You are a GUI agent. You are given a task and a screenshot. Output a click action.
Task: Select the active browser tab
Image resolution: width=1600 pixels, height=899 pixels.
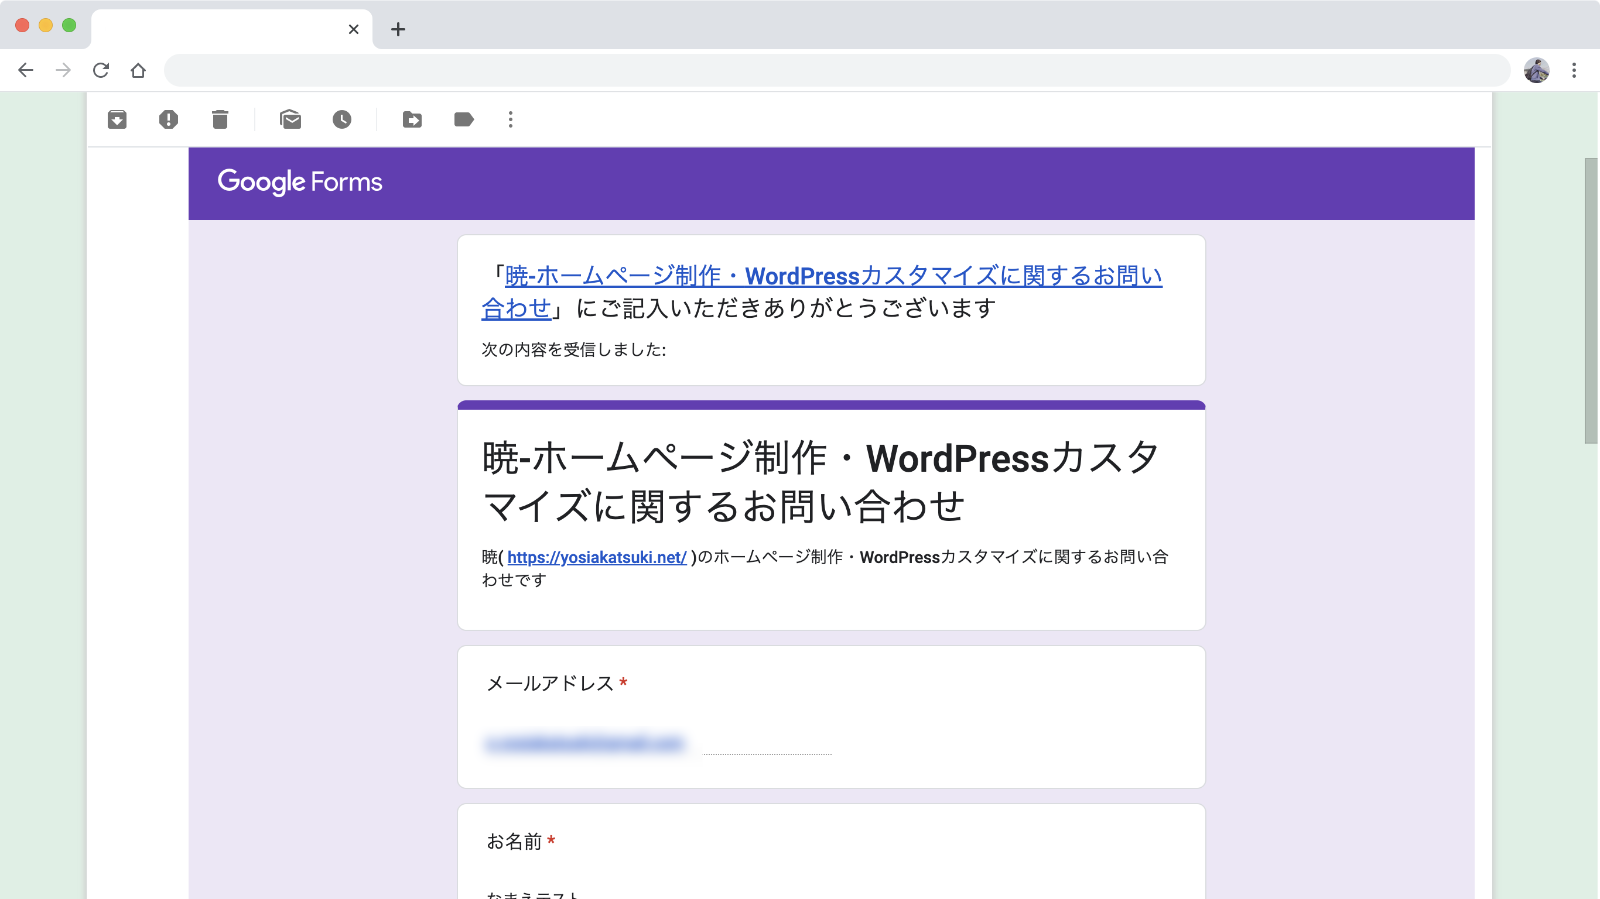pos(232,29)
